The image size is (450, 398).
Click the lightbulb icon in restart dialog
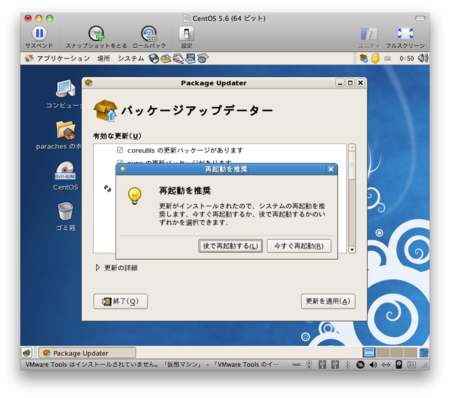pyautogui.click(x=134, y=196)
